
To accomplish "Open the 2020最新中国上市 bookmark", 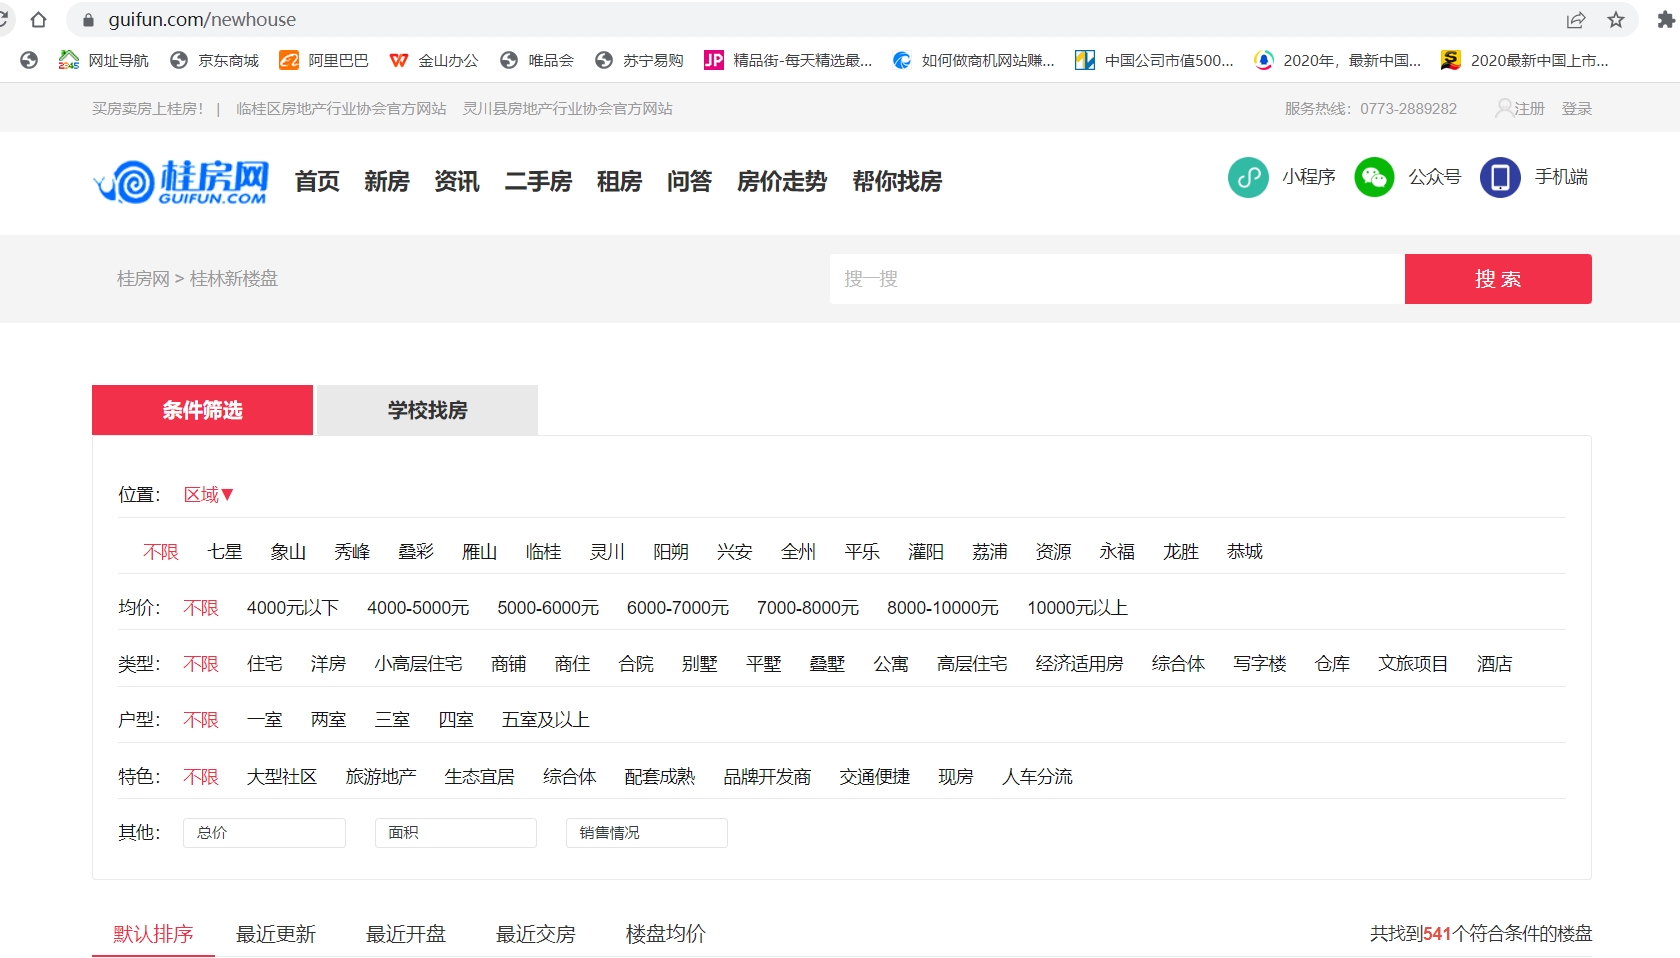I will pyautogui.click(x=1525, y=61).
